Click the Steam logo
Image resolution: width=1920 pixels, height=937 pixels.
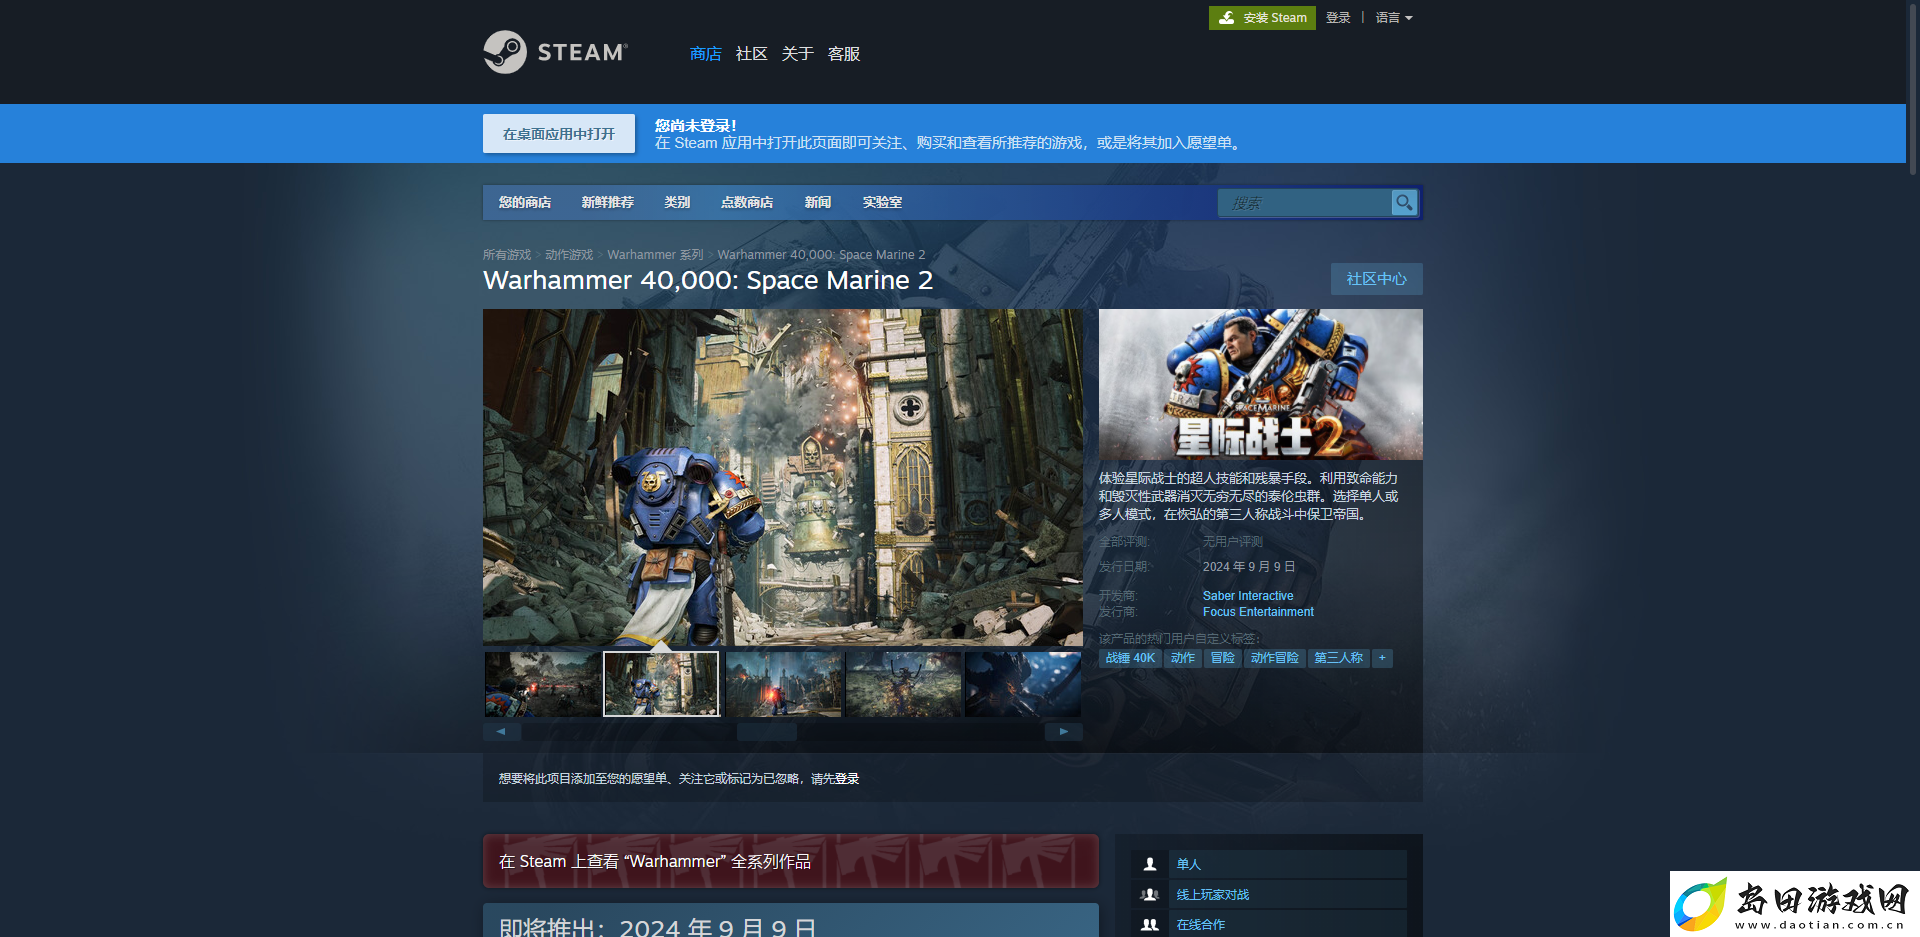(556, 52)
